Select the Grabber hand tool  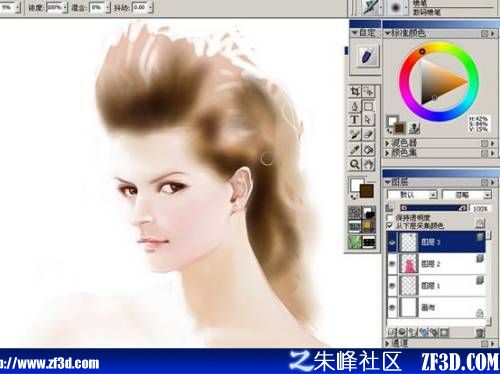pyautogui.click(x=368, y=164)
